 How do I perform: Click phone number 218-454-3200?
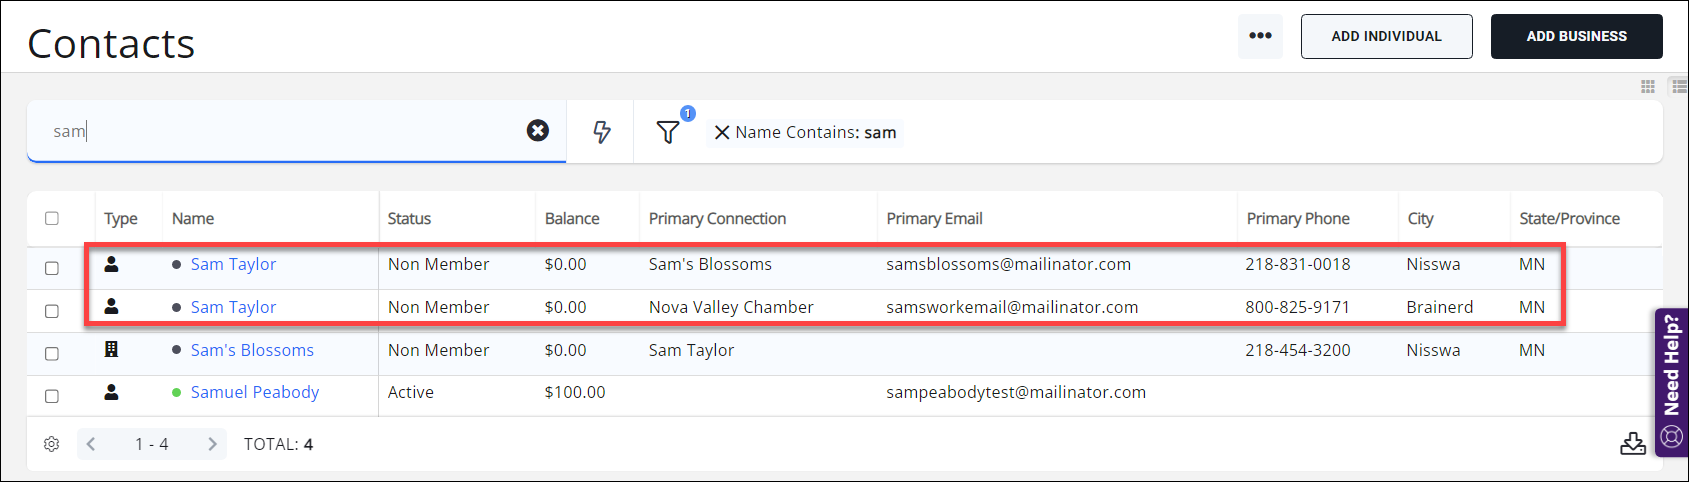[1298, 350]
